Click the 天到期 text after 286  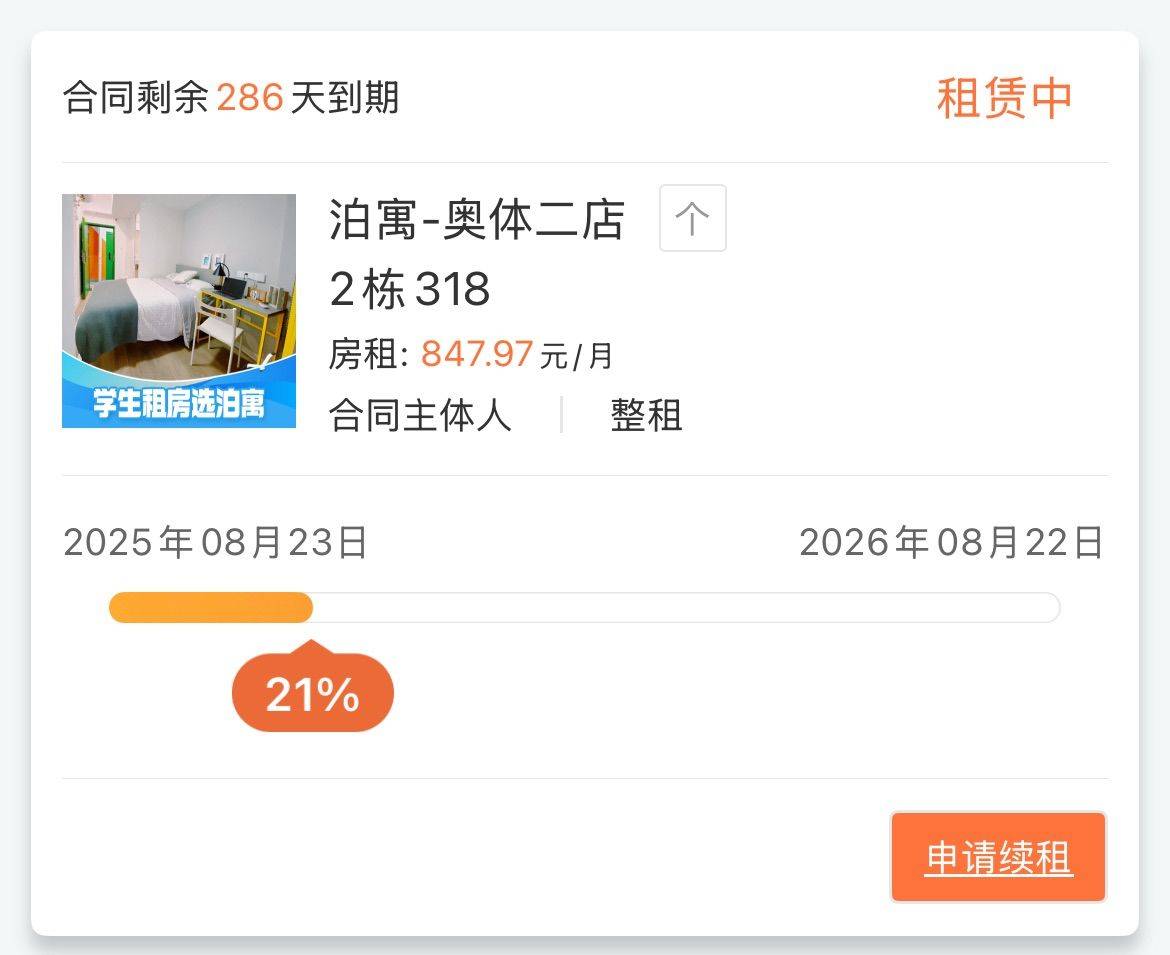click(345, 98)
